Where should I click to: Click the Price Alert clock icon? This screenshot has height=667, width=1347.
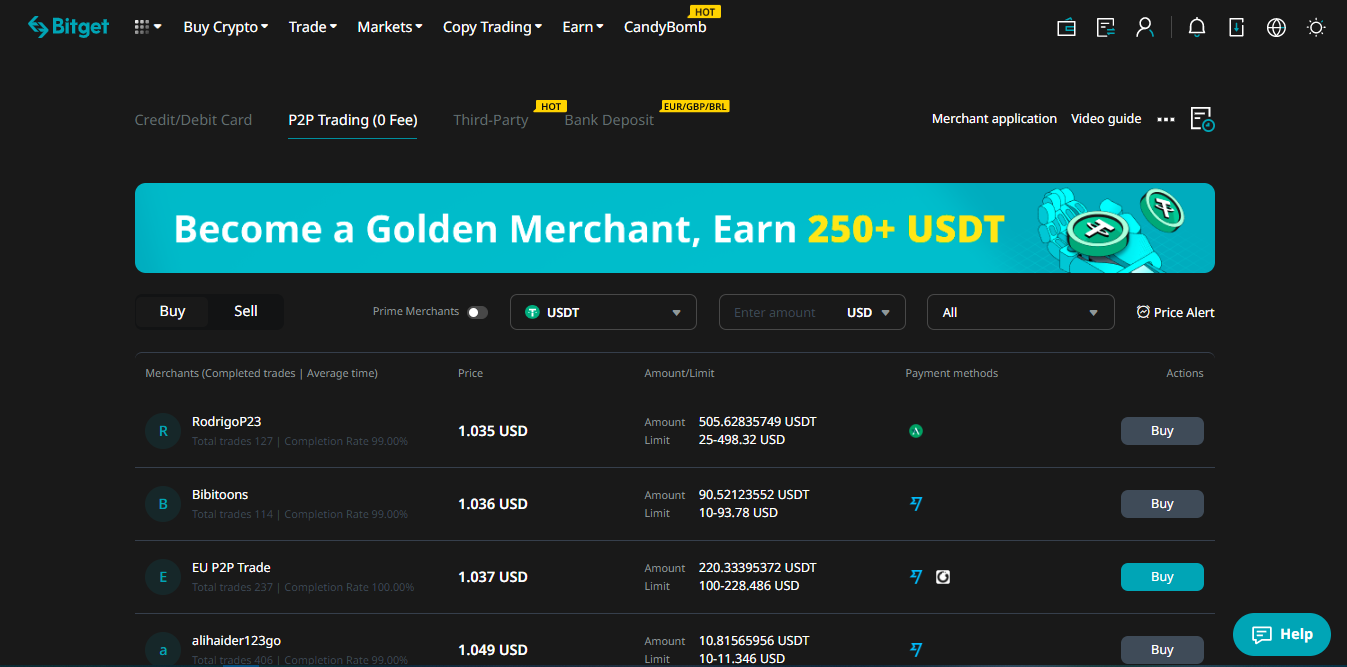pyautogui.click(x=1143, y=312)
